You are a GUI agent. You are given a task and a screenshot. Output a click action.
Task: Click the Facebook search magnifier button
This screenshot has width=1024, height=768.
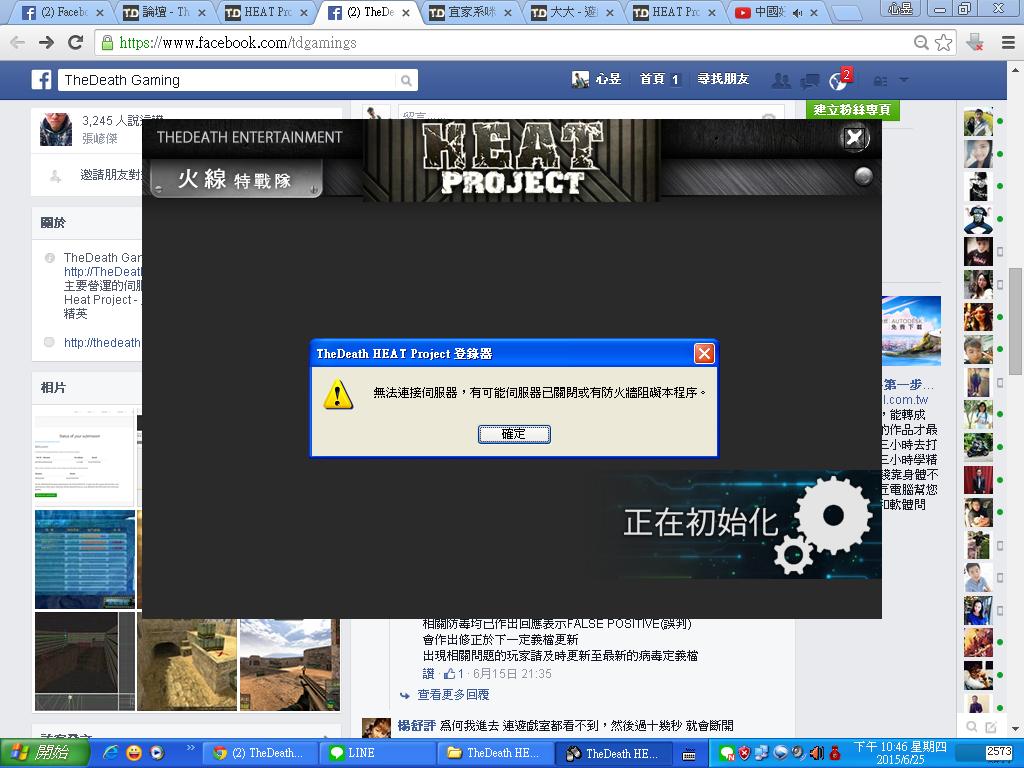pyautogui.click(x=406, y=80)
